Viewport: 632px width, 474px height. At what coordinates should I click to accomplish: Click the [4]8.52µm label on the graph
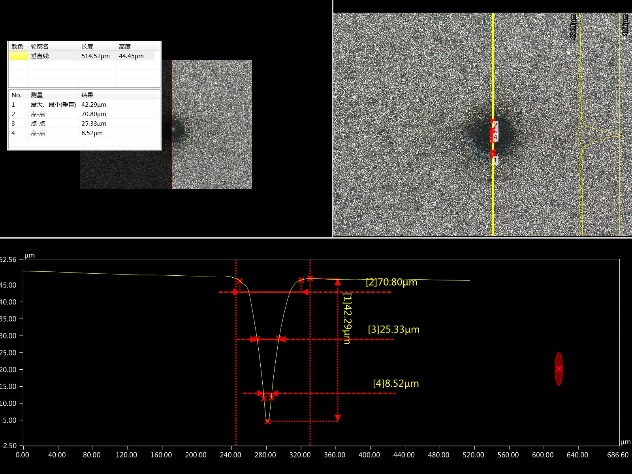396,383
